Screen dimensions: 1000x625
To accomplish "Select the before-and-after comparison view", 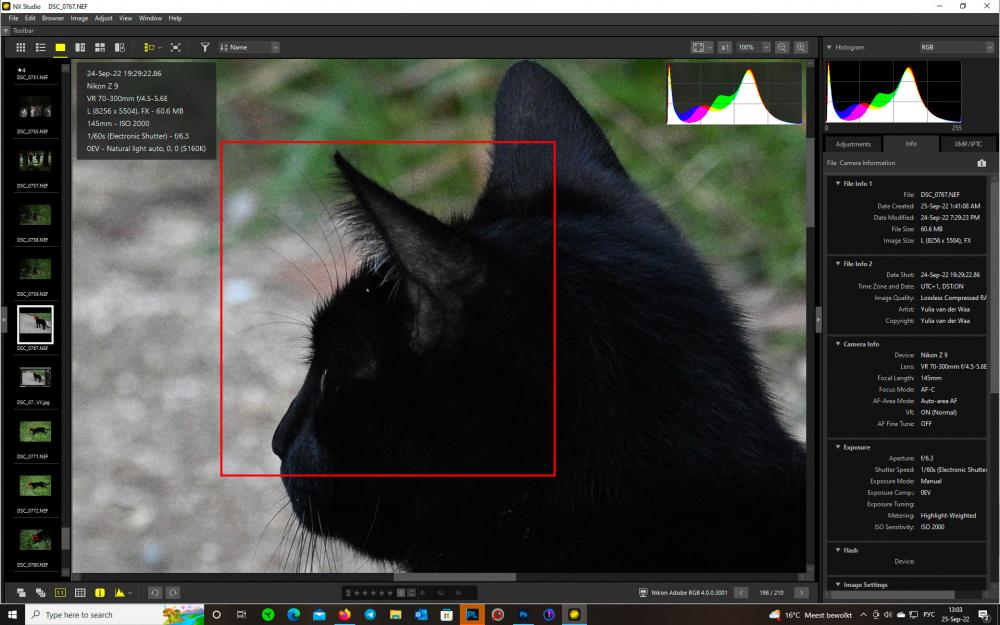I will point(119,47).
